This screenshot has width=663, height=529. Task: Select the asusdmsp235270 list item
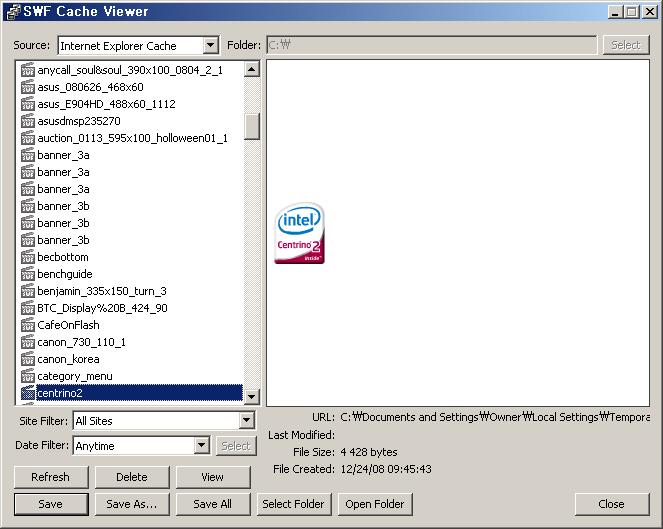79,121
